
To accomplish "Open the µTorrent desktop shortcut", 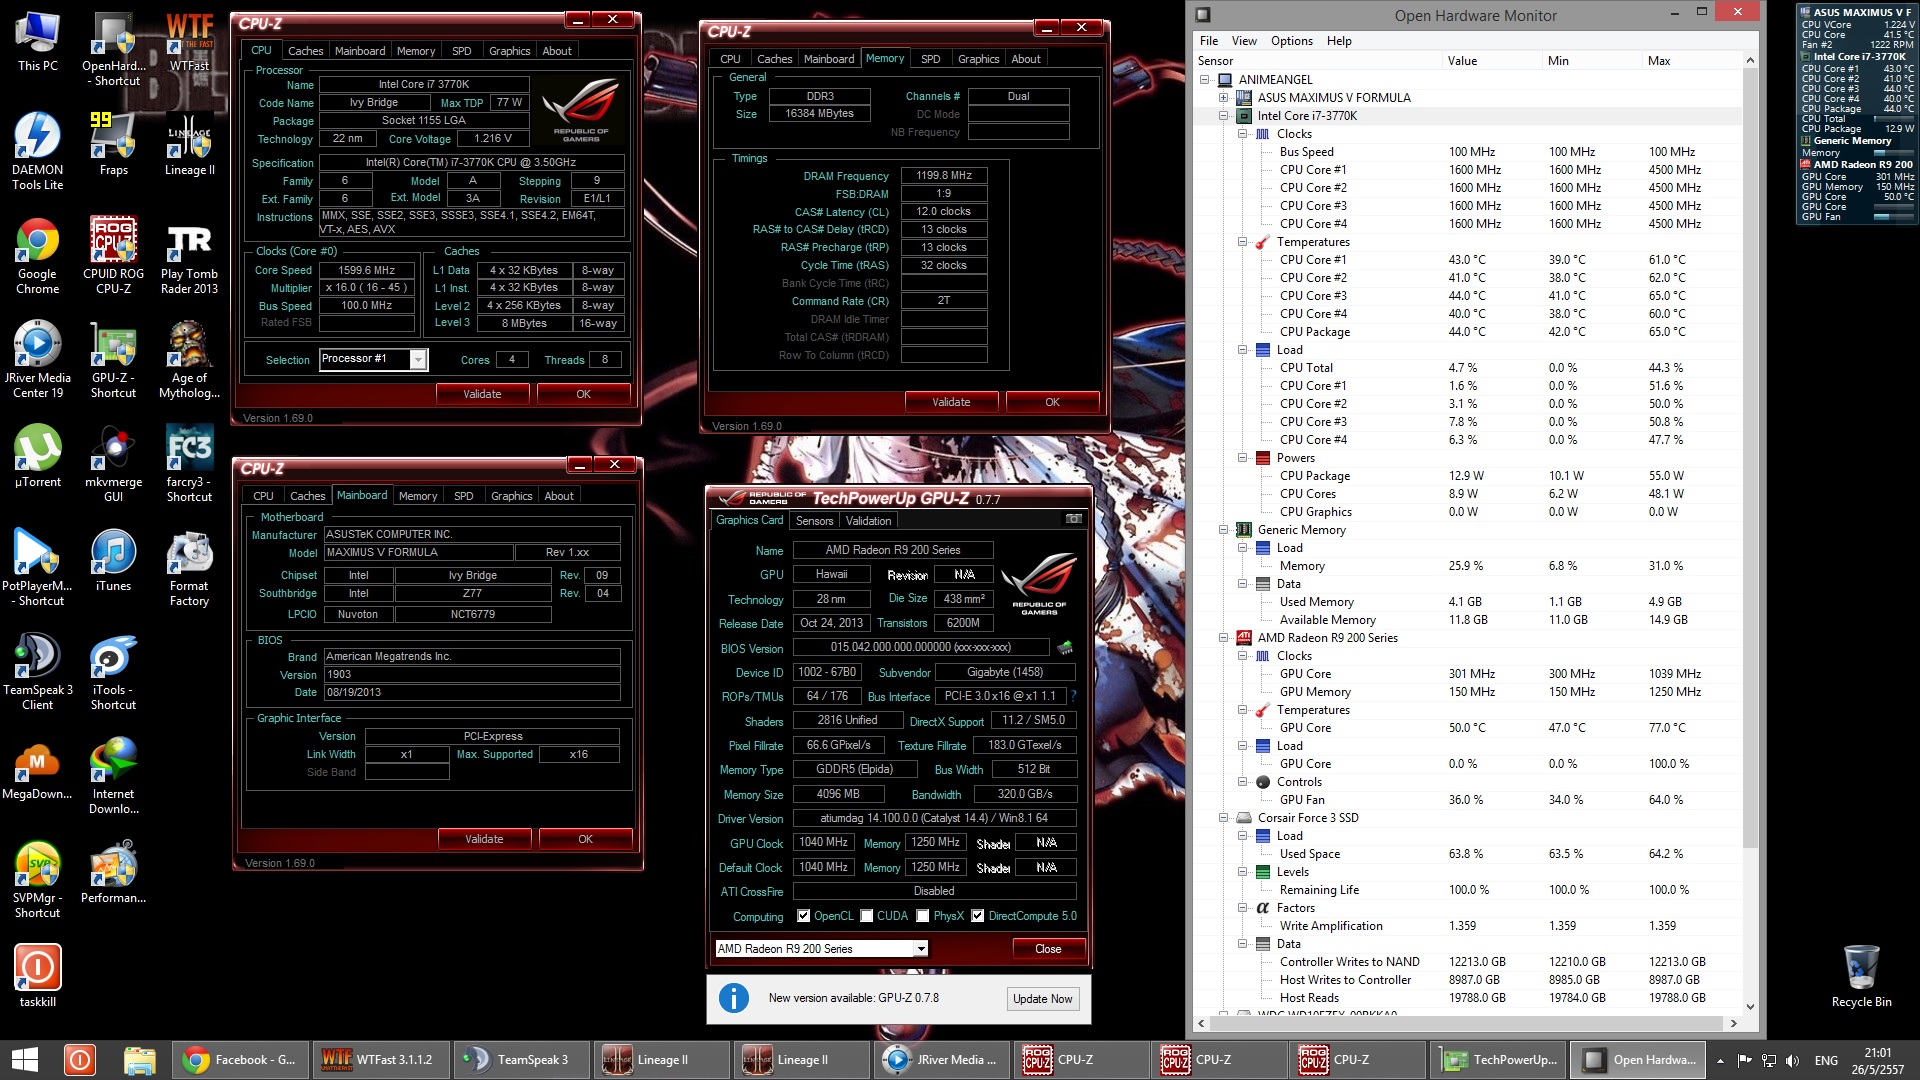I will [37, 450].
